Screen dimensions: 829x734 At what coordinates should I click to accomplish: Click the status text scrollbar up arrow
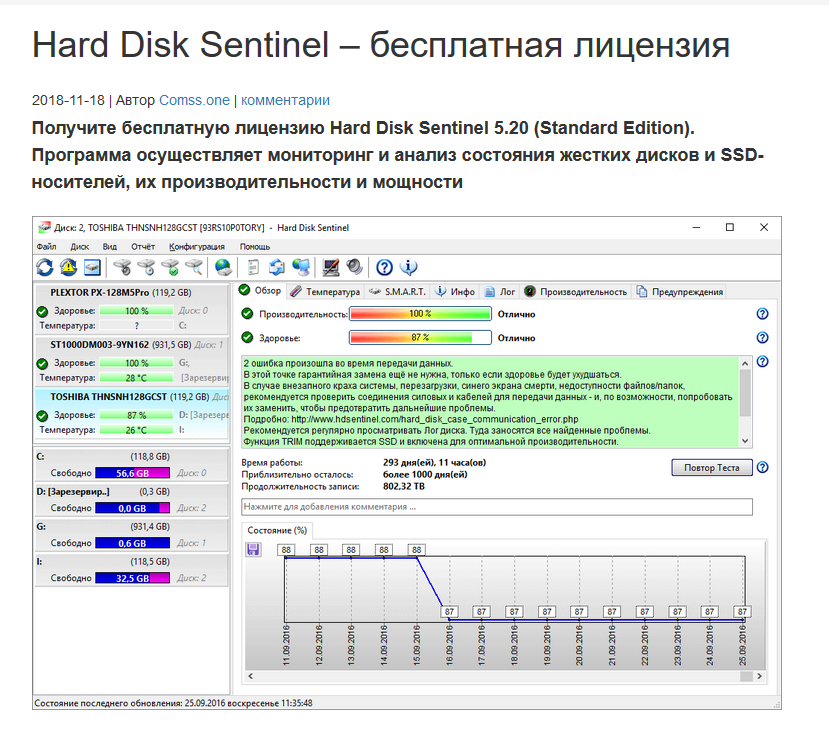(x=745, y=363)
